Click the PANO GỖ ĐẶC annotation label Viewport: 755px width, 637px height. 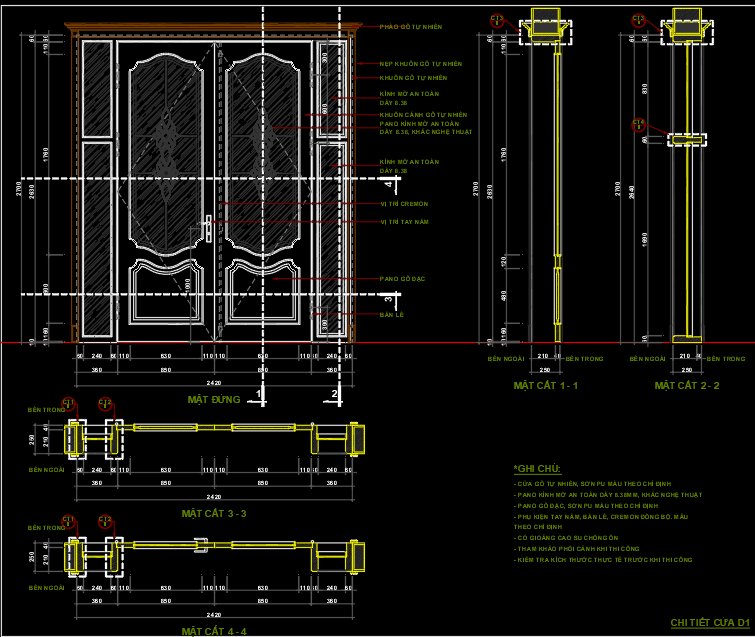point(401,278)
